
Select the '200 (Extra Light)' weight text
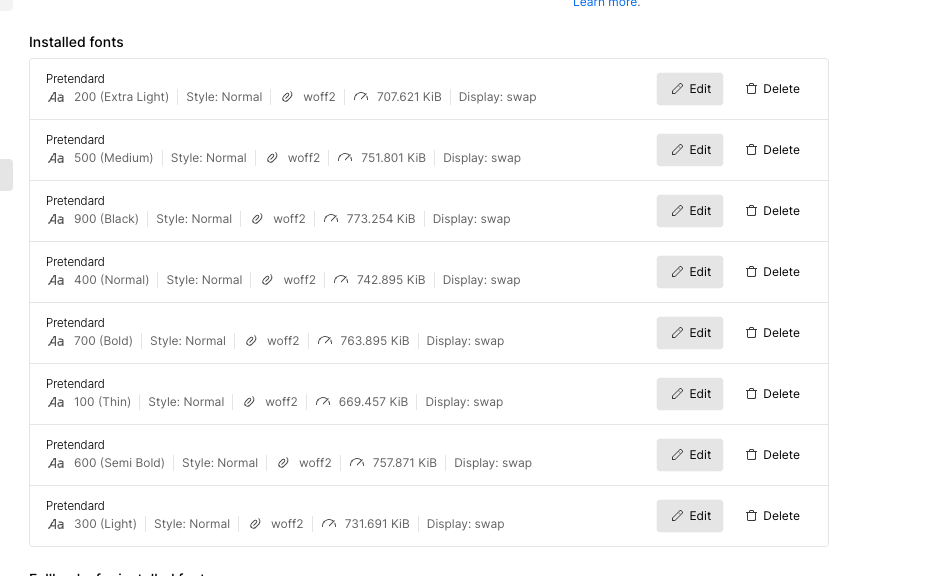pos(121,97)
